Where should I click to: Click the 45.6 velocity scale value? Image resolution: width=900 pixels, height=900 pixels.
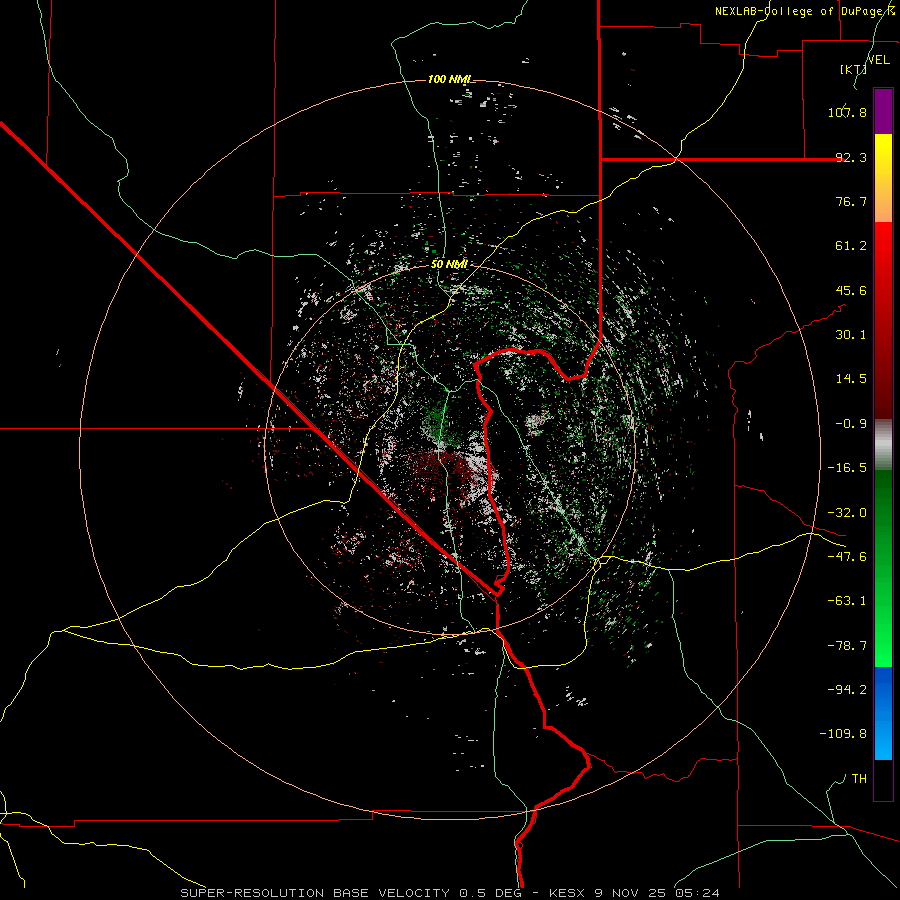pos(851,290)
